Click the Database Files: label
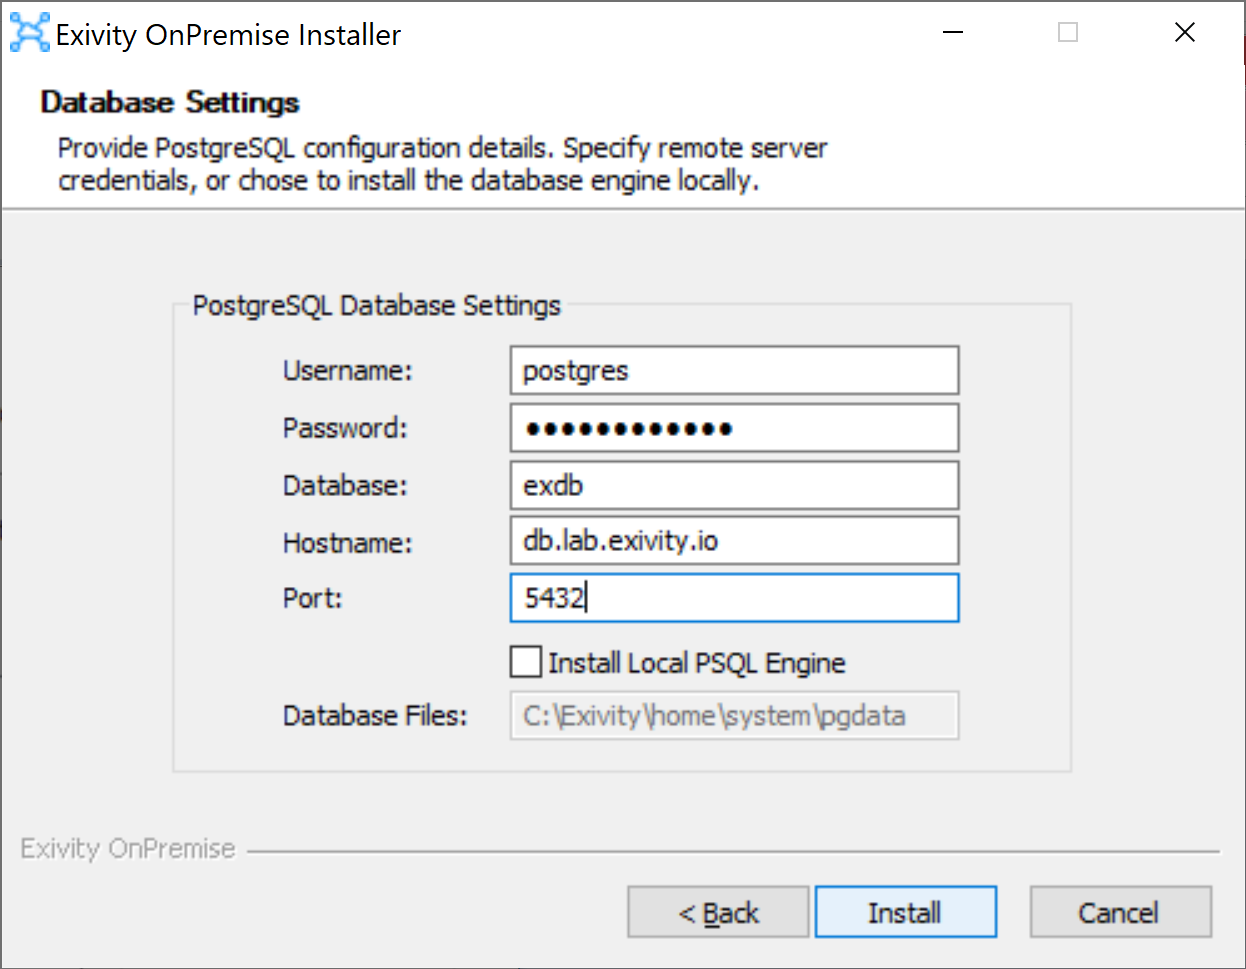Image resolution: width=1246 pixels, height=969 pixels. coord(375,716)
